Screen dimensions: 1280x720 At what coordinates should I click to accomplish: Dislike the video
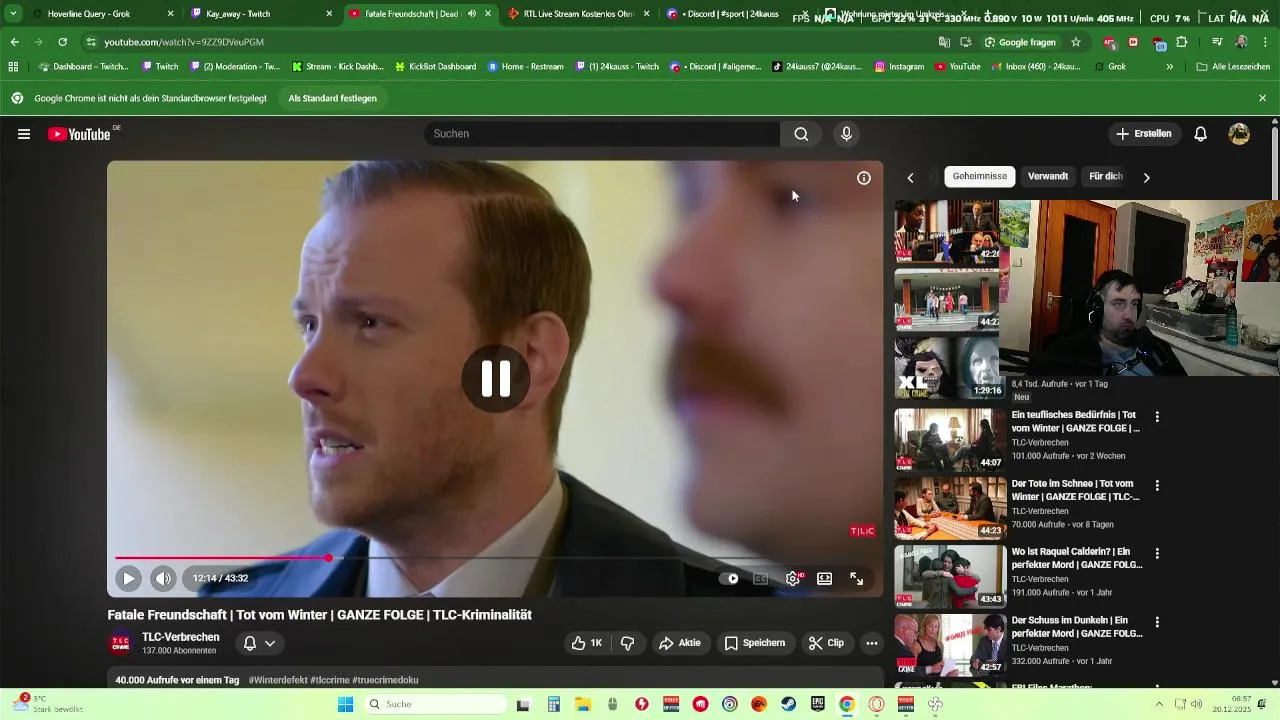click(x=628, y=643)
